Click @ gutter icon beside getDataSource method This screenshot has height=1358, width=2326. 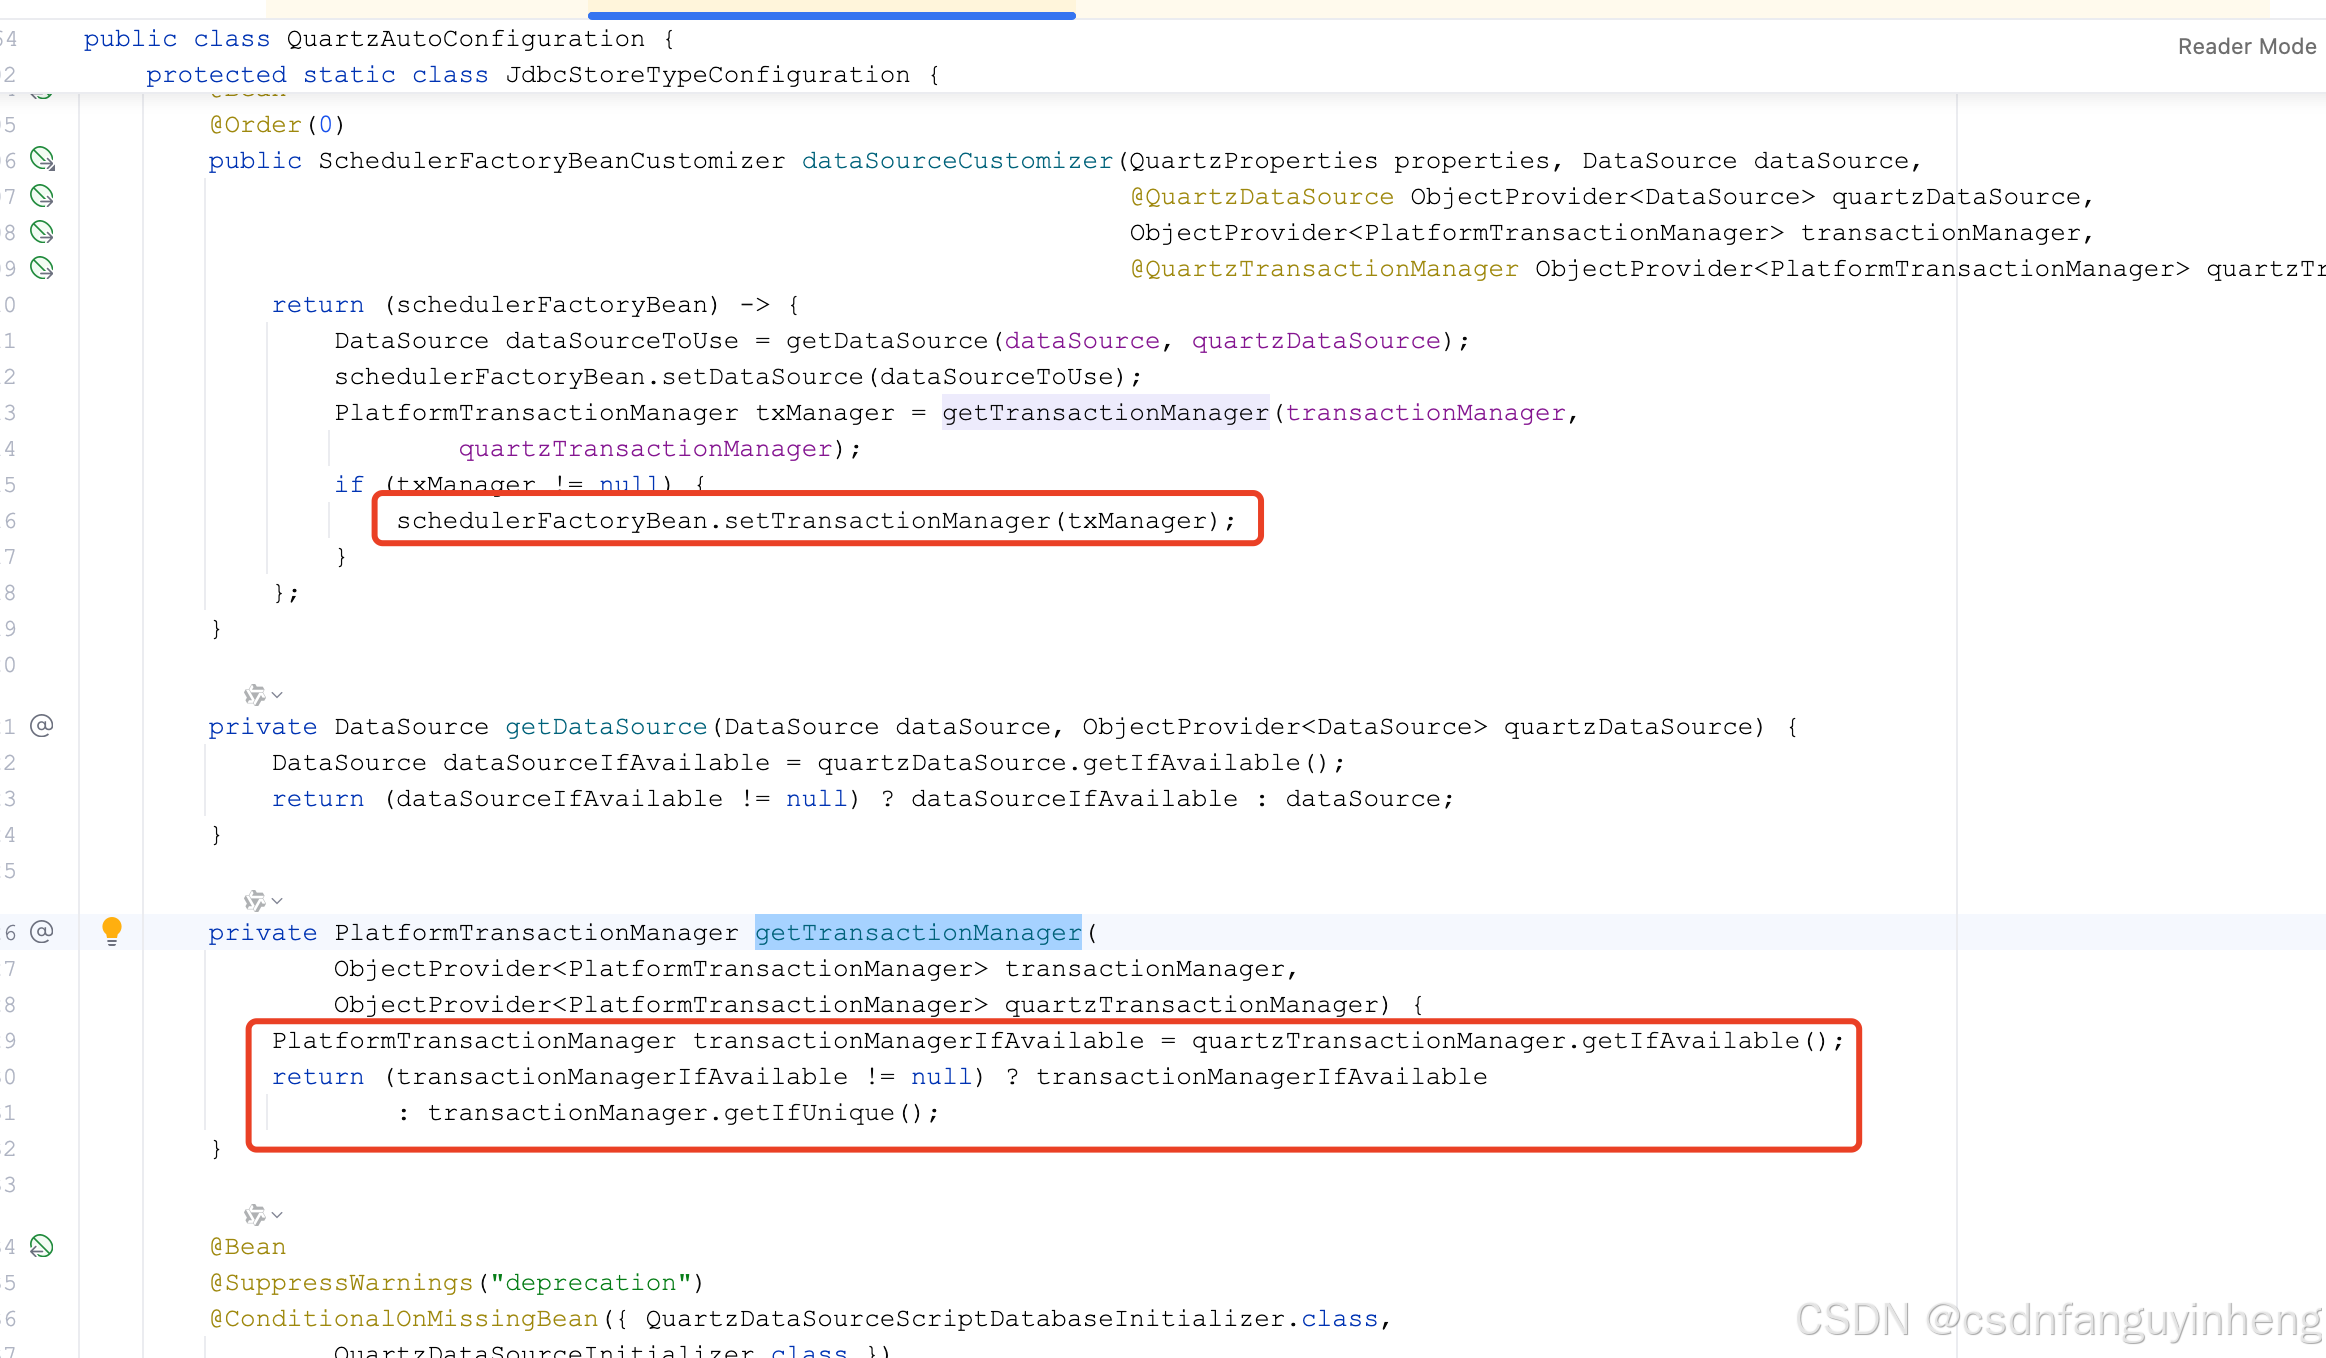(x=42, y=726)
